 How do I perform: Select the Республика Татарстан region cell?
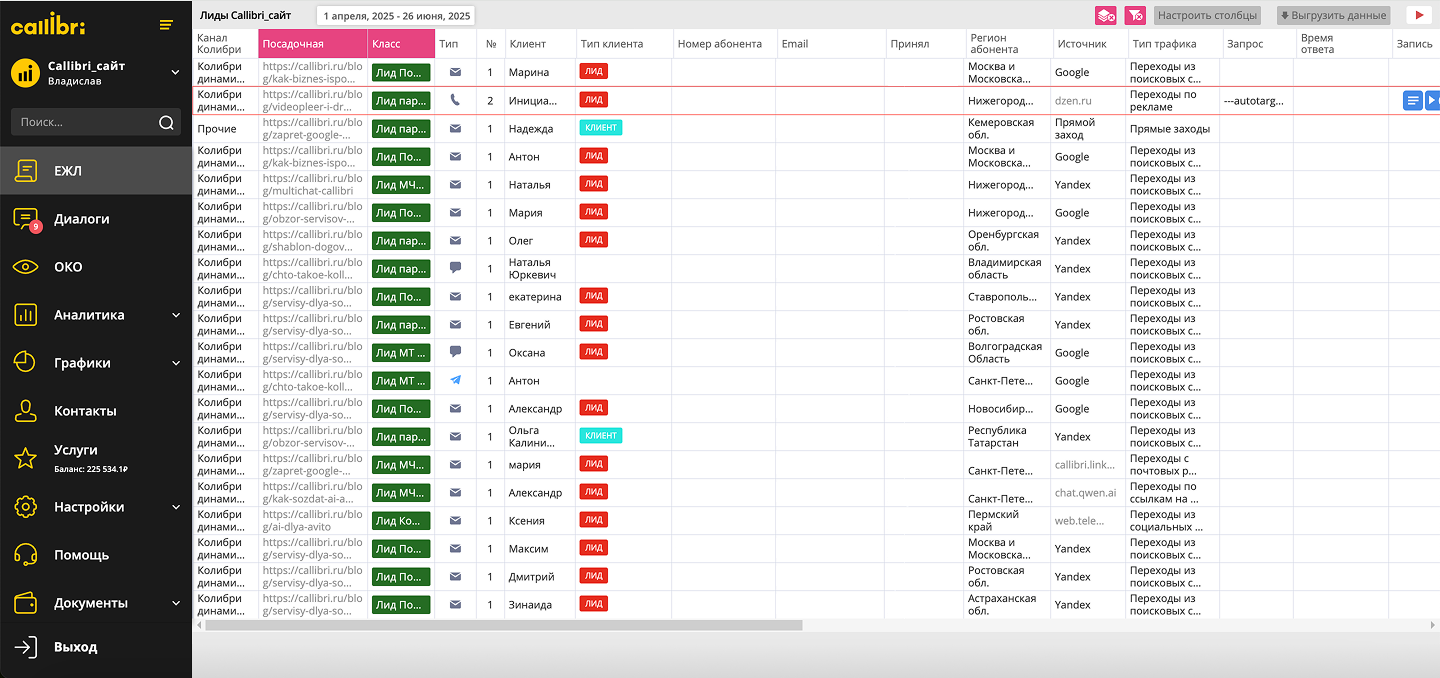[1007, 436]
